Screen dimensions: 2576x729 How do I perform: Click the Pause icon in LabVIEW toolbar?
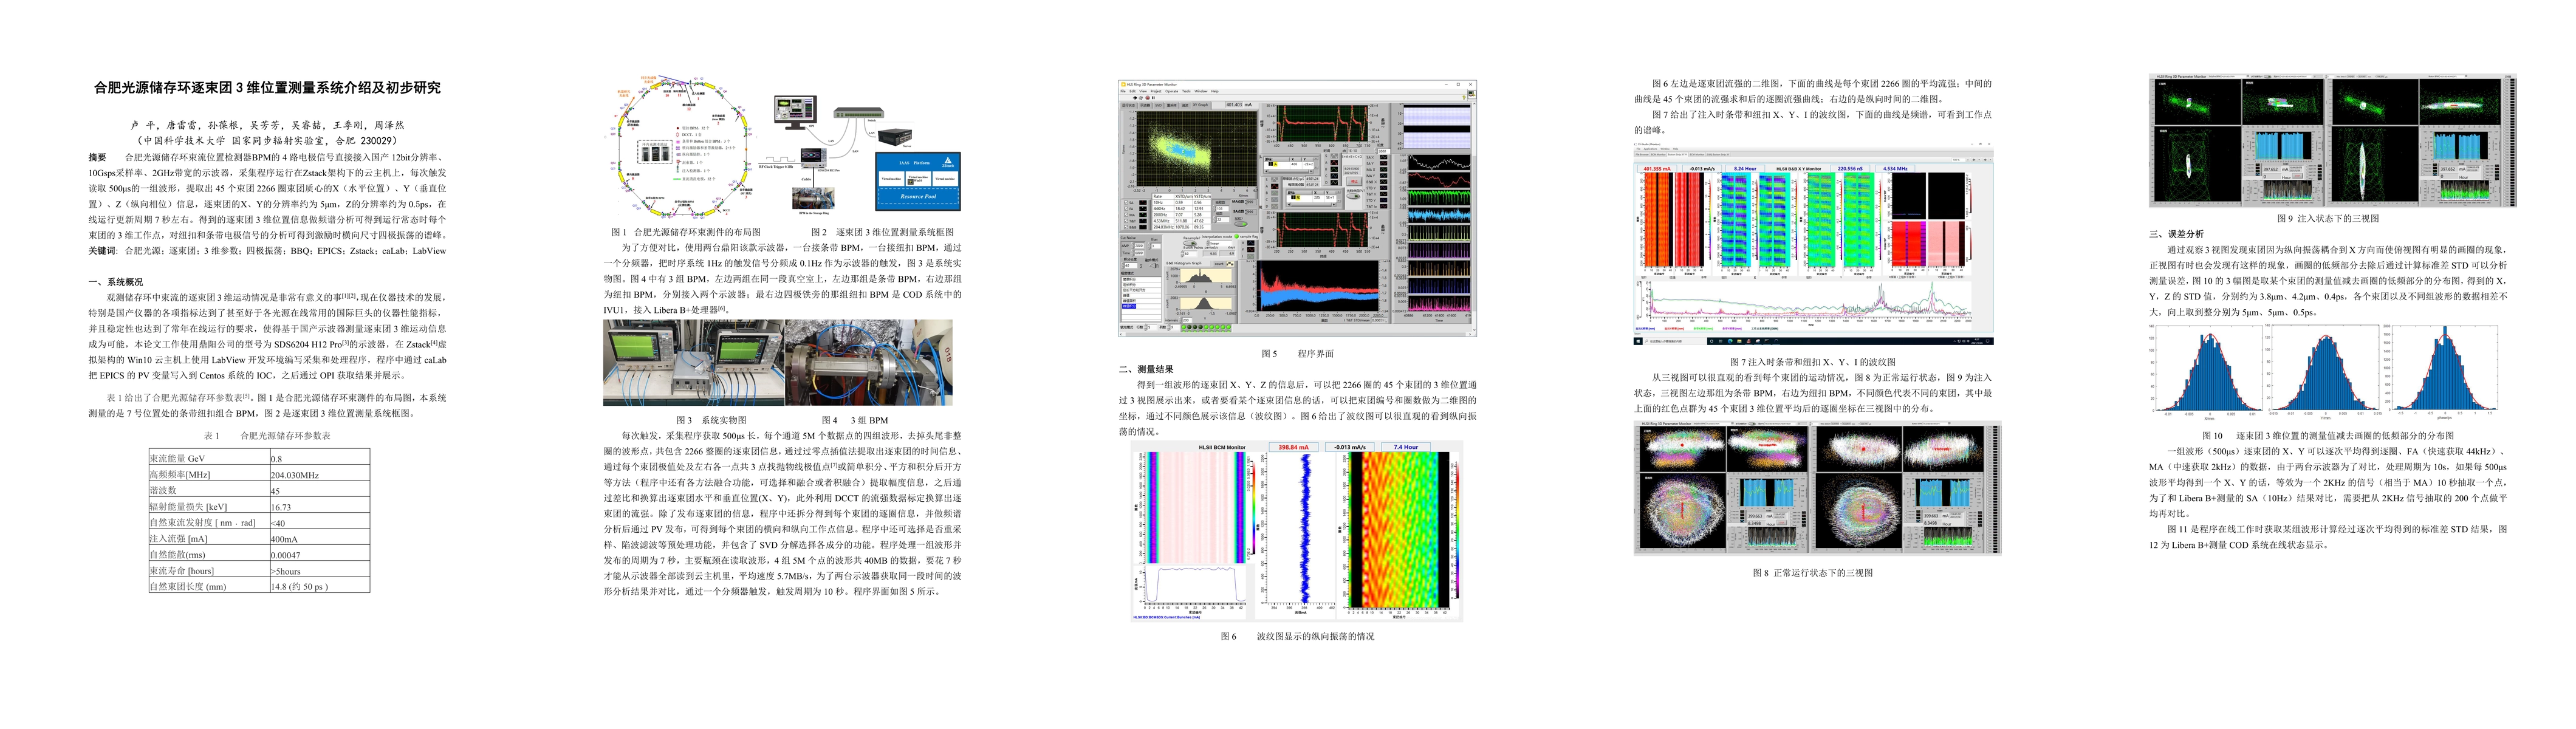[1153, 98]
